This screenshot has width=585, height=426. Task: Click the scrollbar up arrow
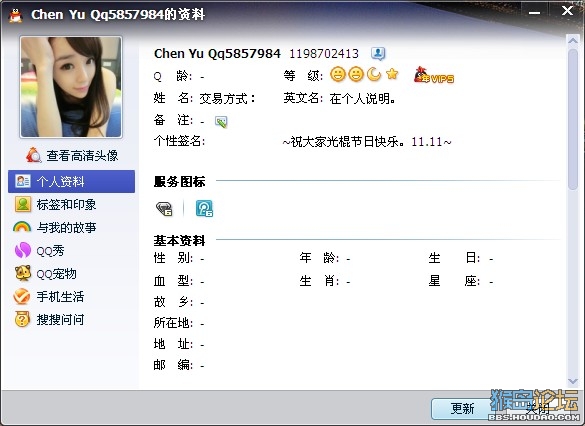coord(573,40)
